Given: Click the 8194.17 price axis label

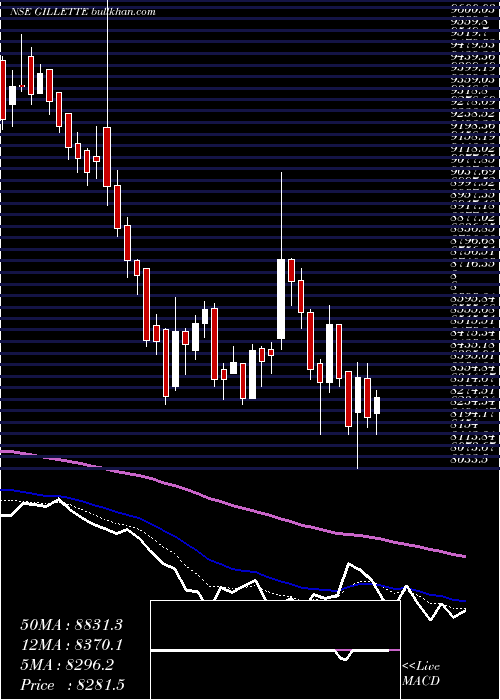Looking at the screenshot, I should pos(472,414).
